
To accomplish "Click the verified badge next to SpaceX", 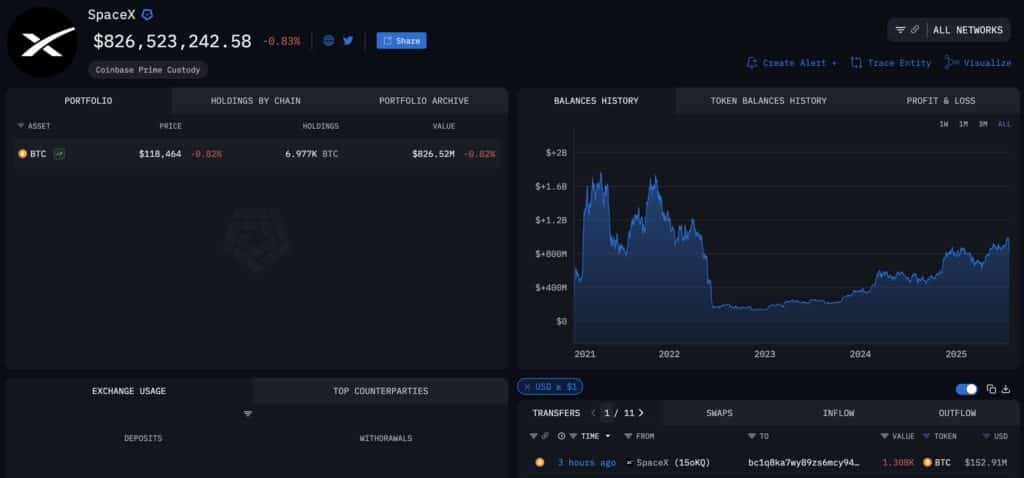I will [x=148, y=14].
